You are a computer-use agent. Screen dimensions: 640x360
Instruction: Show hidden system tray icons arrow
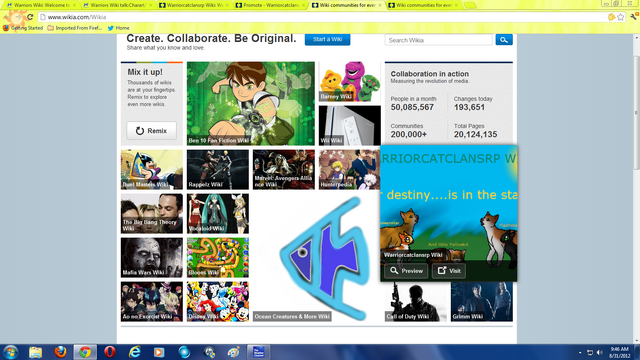[580, 352]
